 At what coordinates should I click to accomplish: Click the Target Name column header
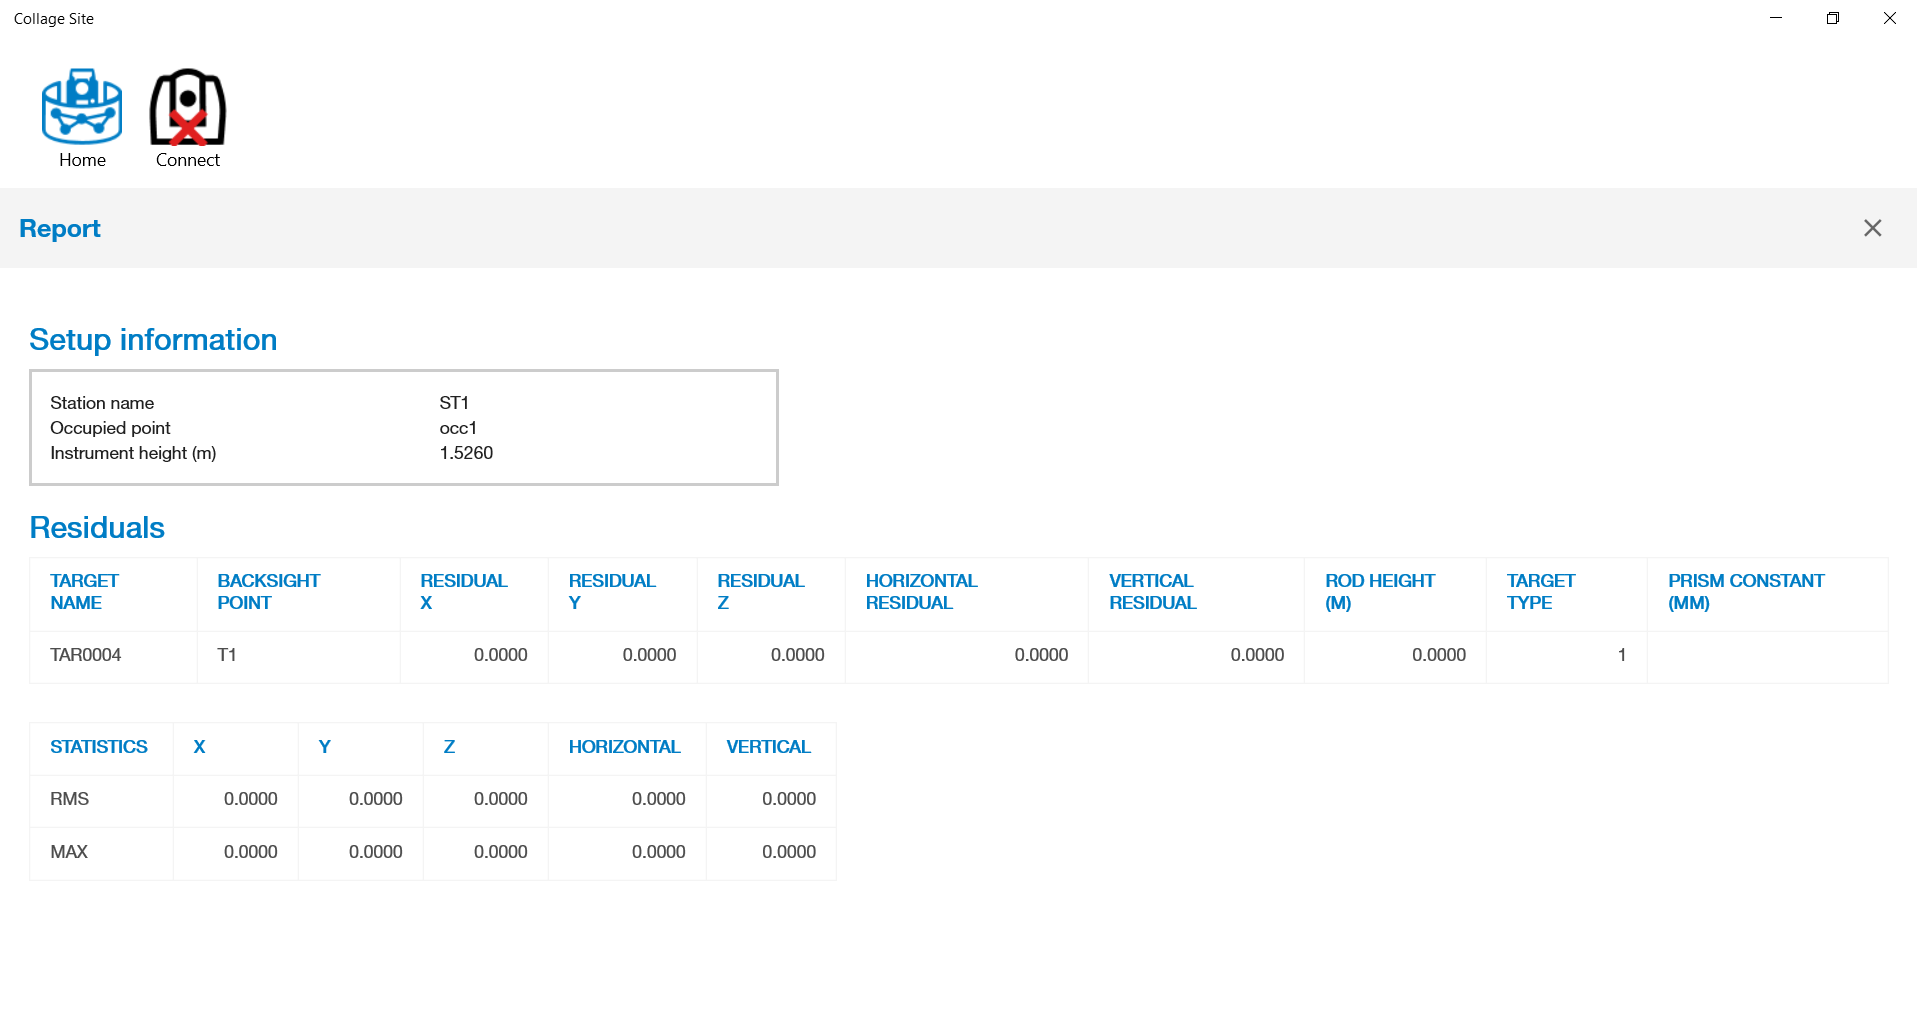[x=84, y=592]
